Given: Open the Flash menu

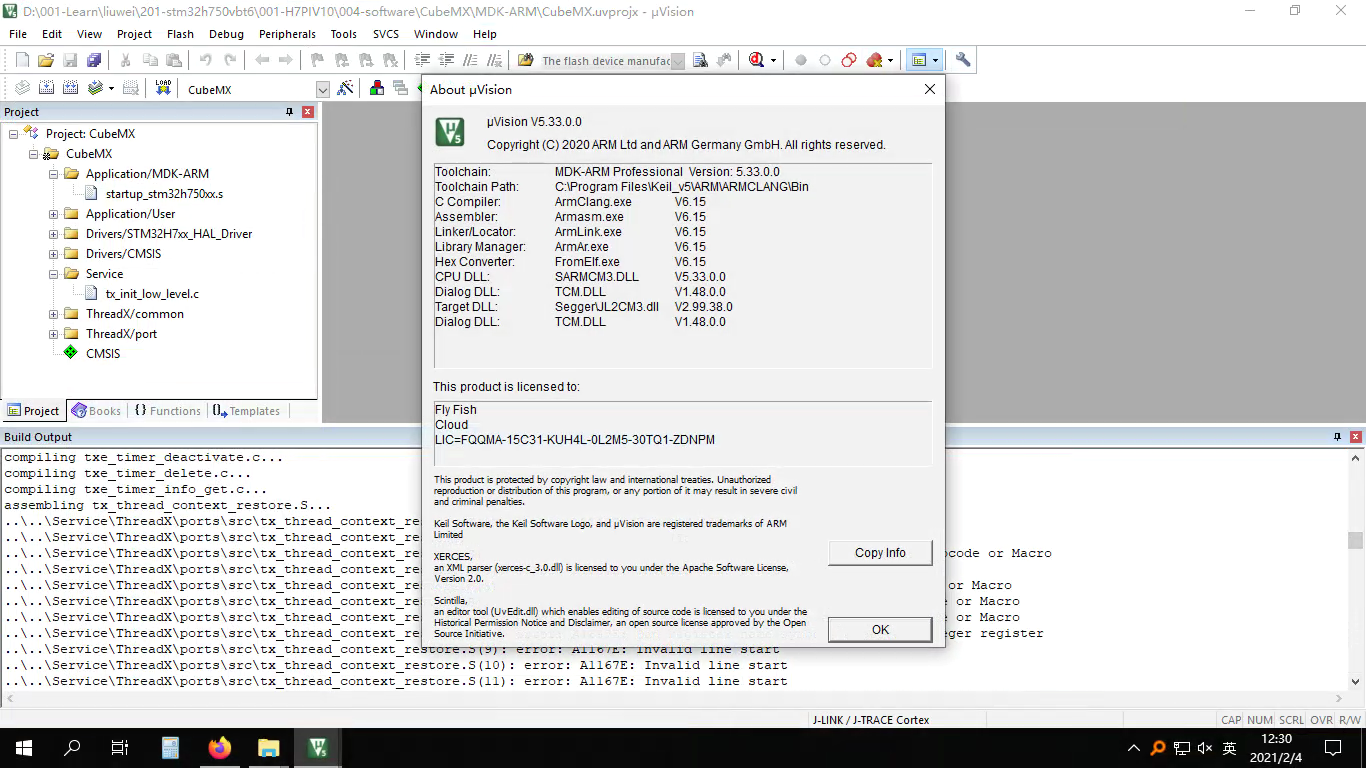Looking at the screenshot, I should [x=181, y=34].
